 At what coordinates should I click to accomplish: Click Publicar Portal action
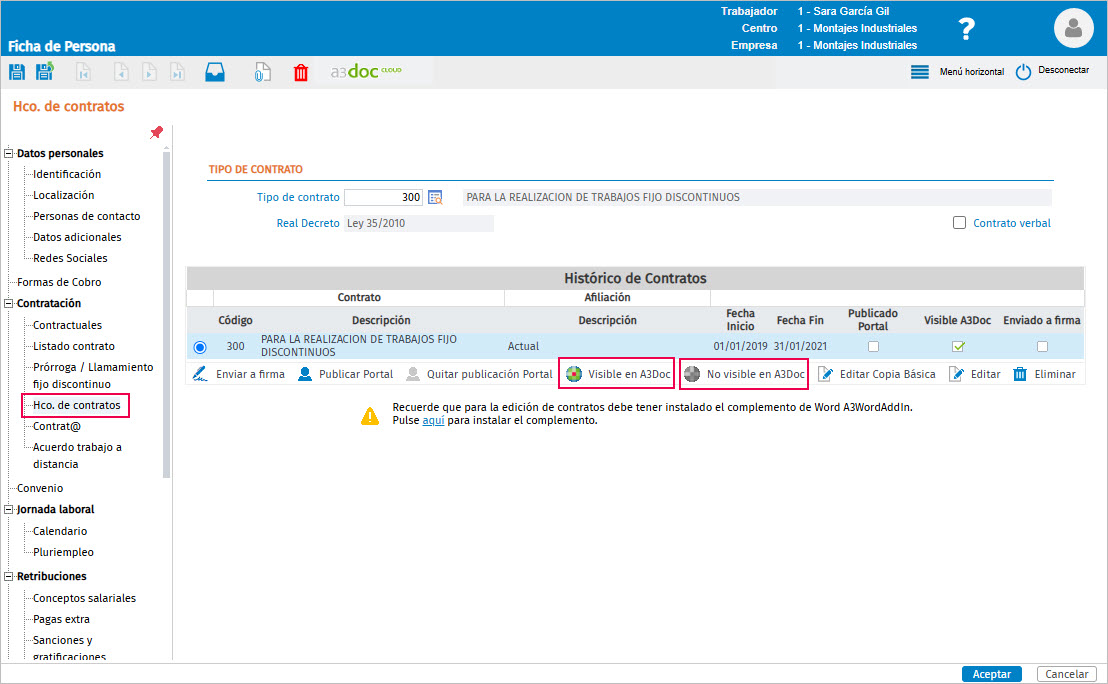(346, 374)
